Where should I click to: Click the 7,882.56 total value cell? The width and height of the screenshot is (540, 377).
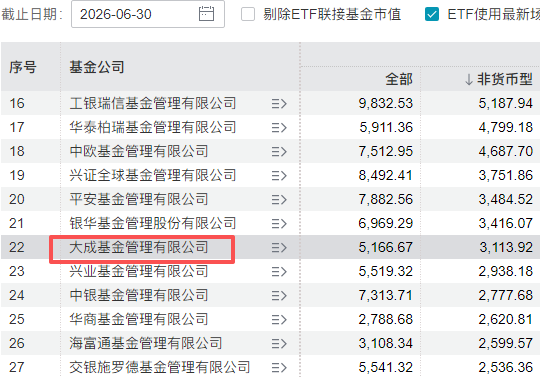pos(385,199)
